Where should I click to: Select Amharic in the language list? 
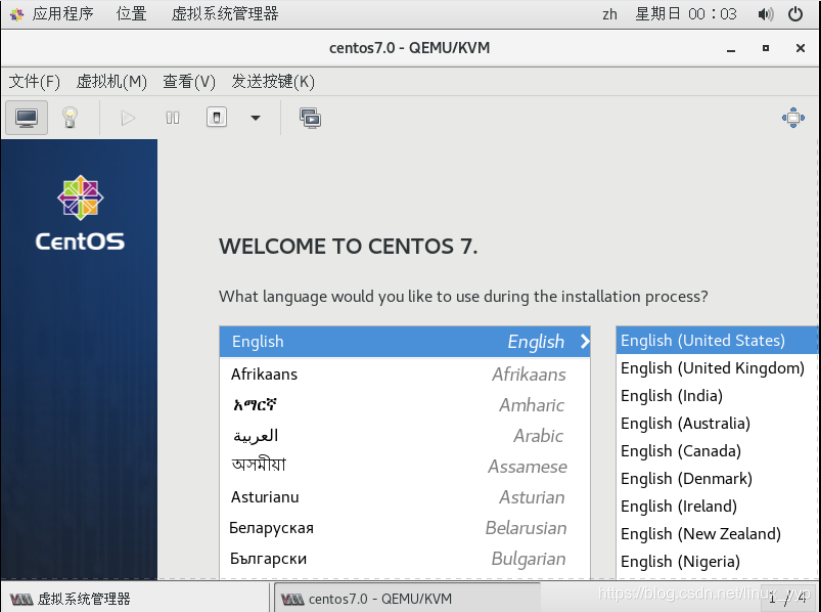(405, 405)
